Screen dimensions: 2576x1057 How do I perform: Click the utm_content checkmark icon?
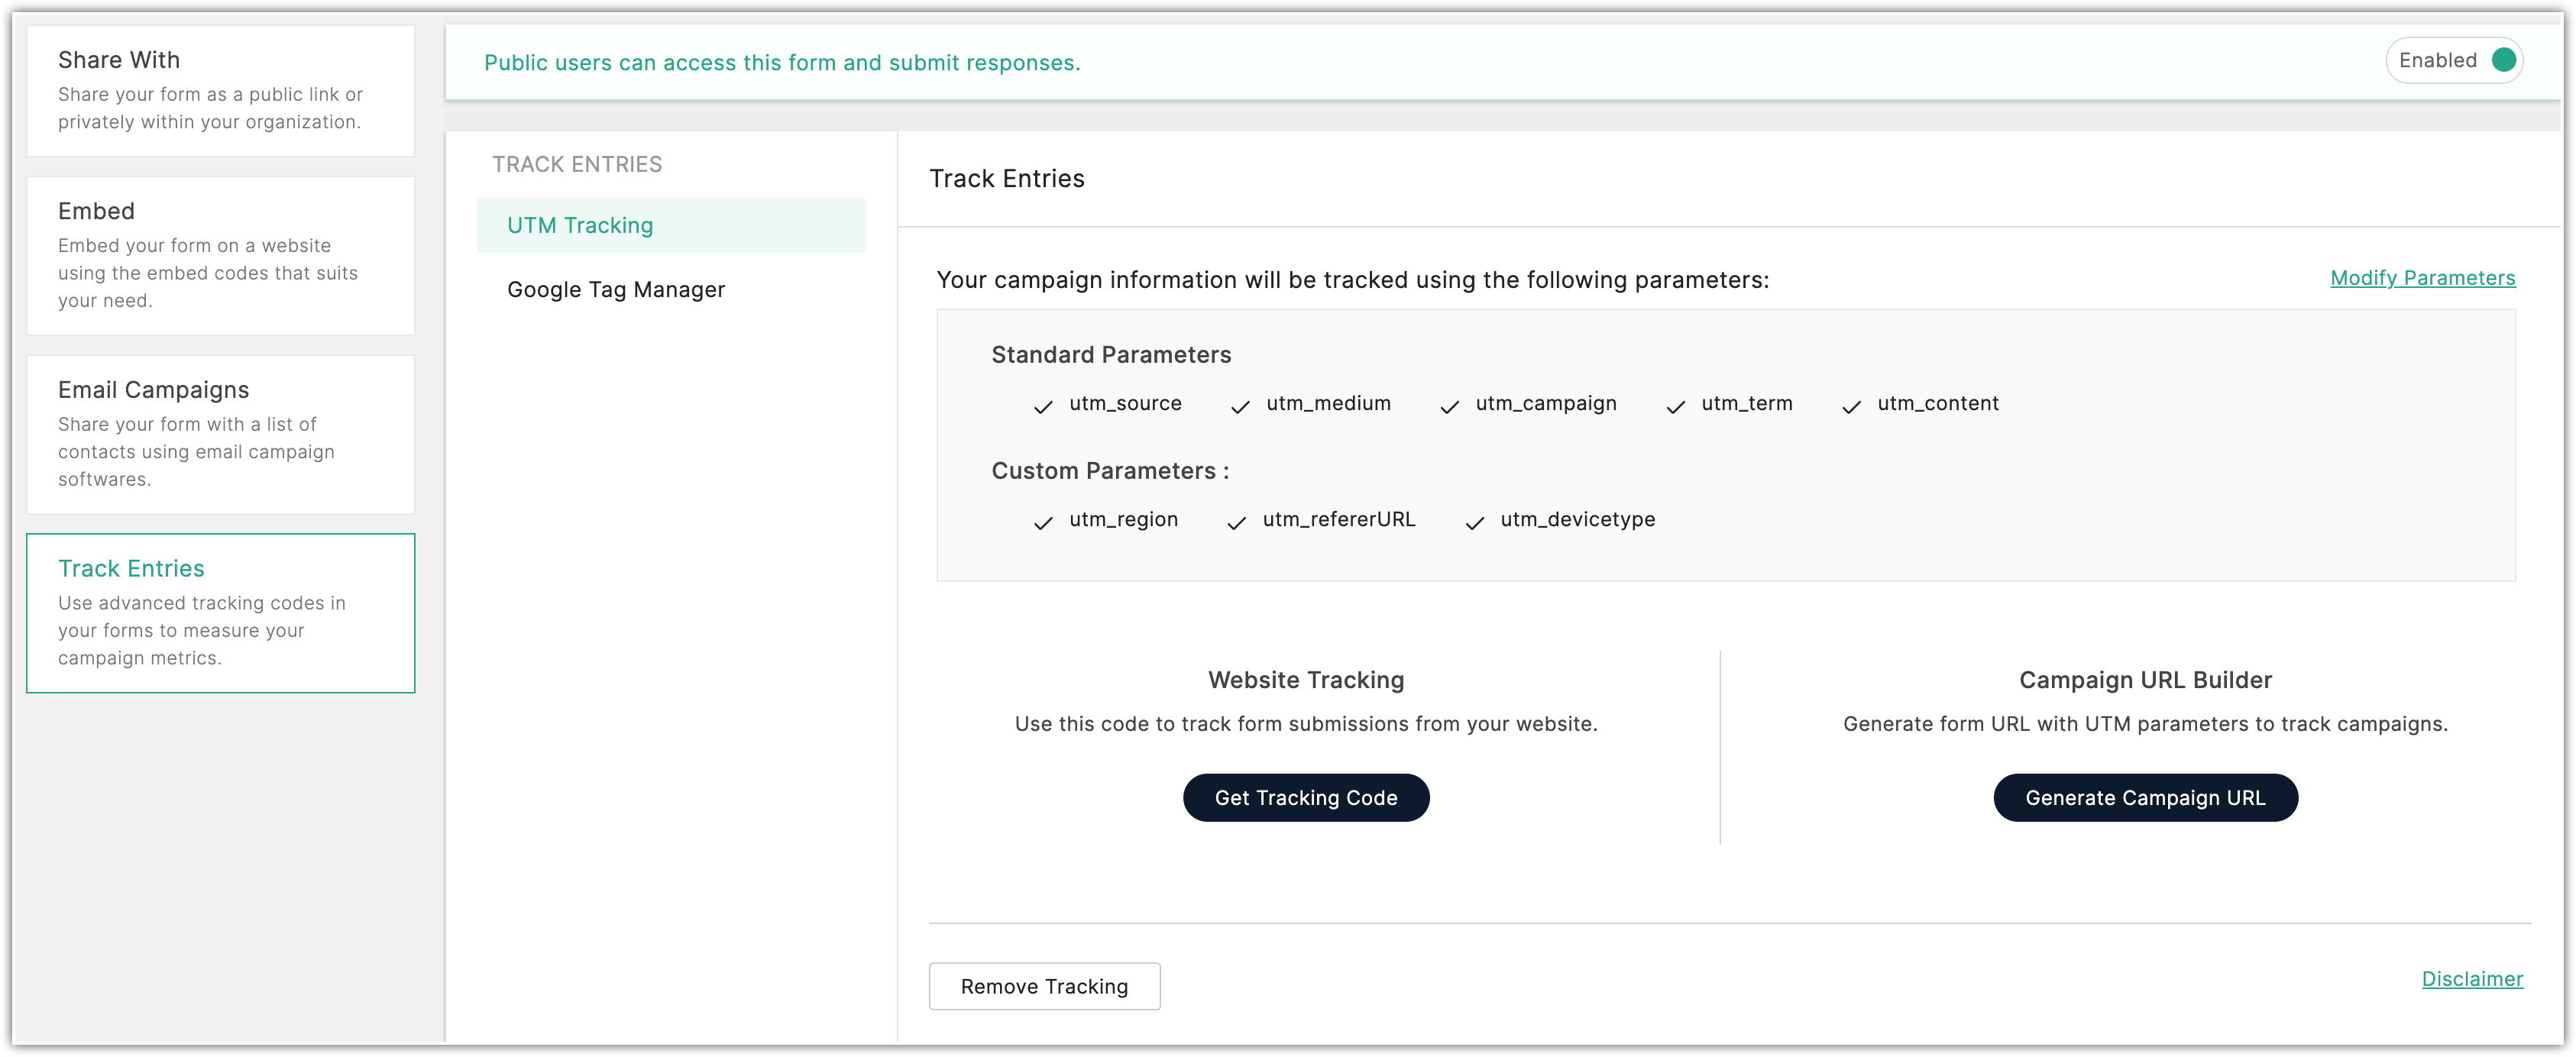(x=1851, y=406)
